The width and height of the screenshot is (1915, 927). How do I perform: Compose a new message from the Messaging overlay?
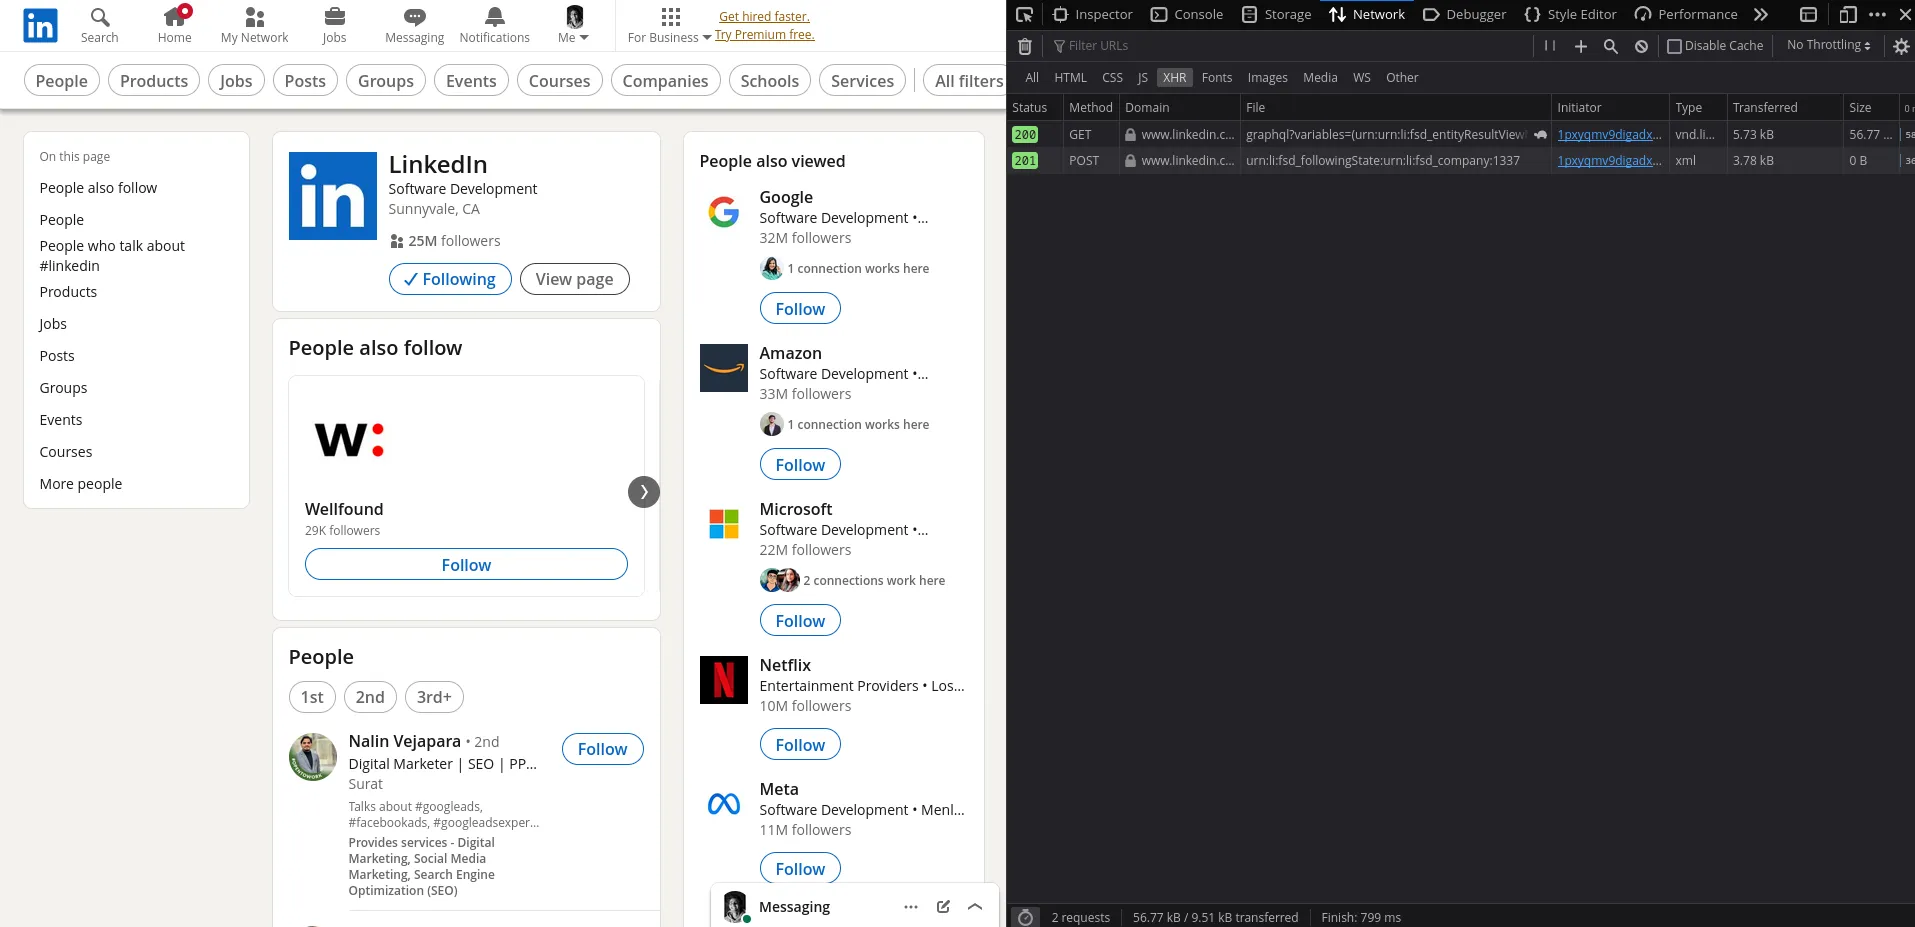coord(943,907)
